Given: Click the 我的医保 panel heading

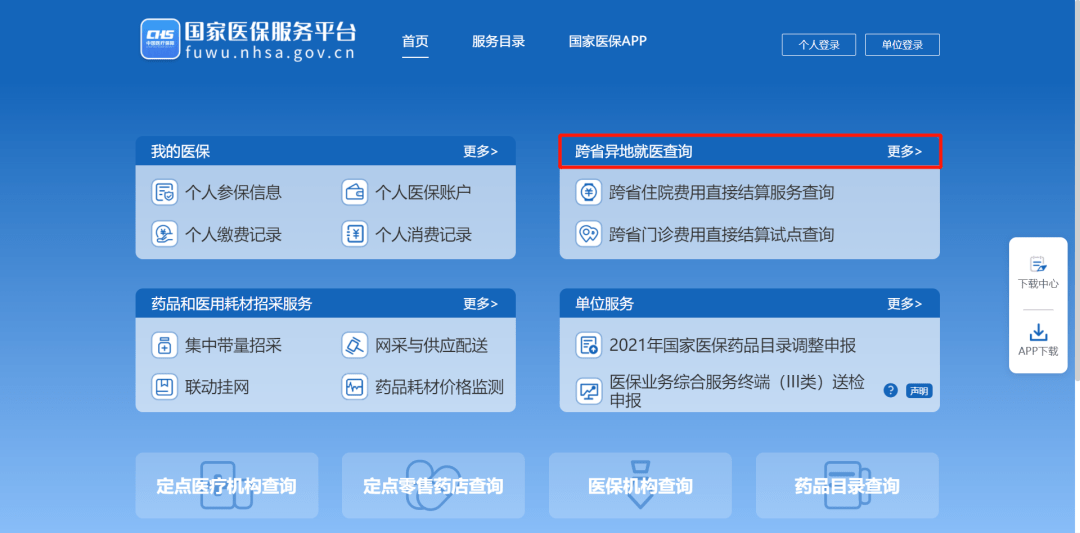Looking at the screenshot, I should click(180, 151).
